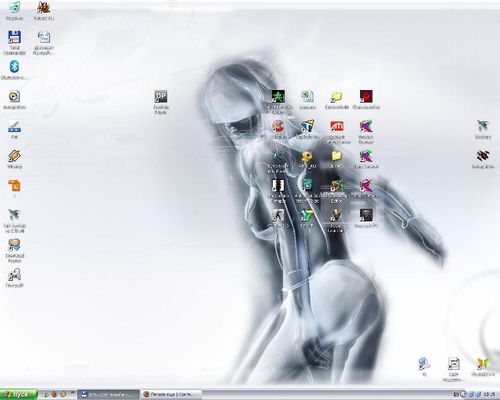The height and width of the screenshot is (400, 500).
Task: Launch Download Master desktop shortcut
Action: click(14, 245)
